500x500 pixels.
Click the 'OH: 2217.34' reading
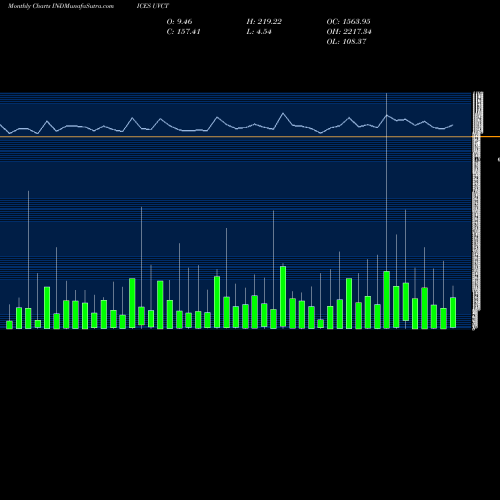(x=349, y=32)
